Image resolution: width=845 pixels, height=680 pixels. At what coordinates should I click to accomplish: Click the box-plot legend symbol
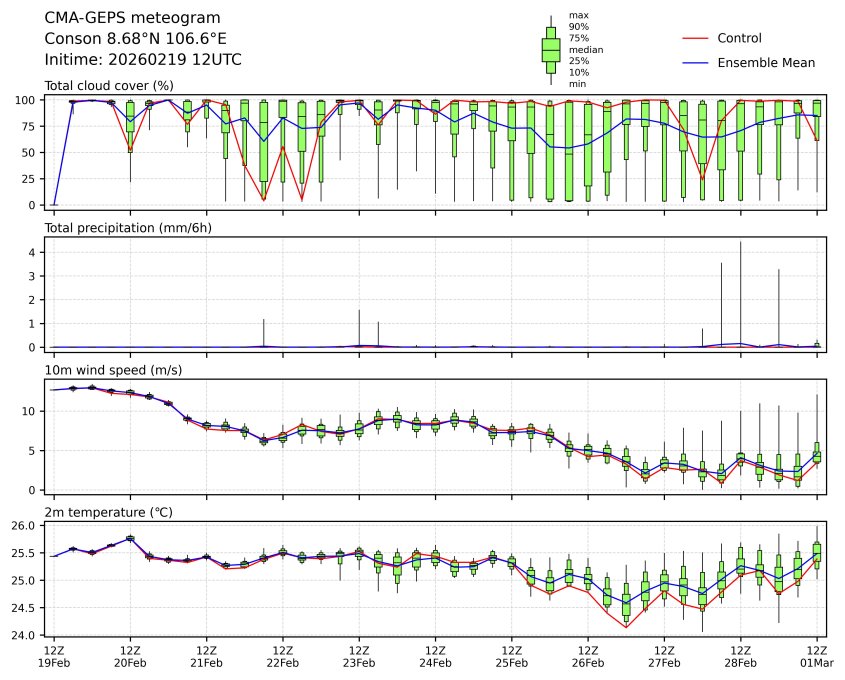click(550, 50)
